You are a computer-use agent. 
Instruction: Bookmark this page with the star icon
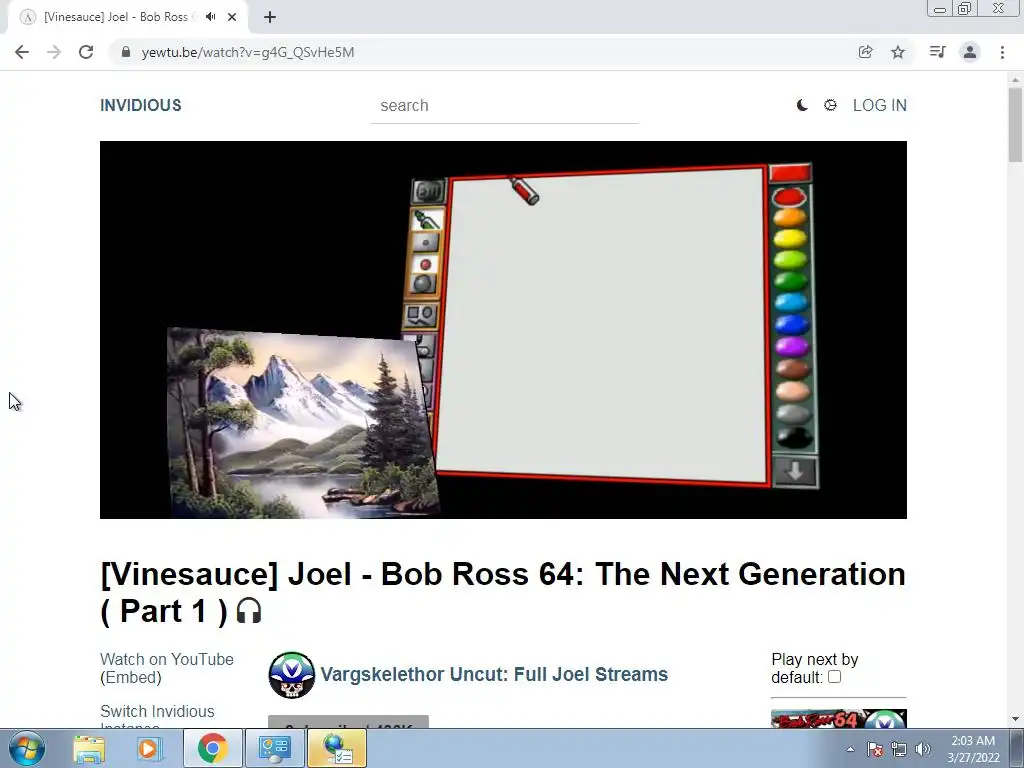[x=898, y=52]
